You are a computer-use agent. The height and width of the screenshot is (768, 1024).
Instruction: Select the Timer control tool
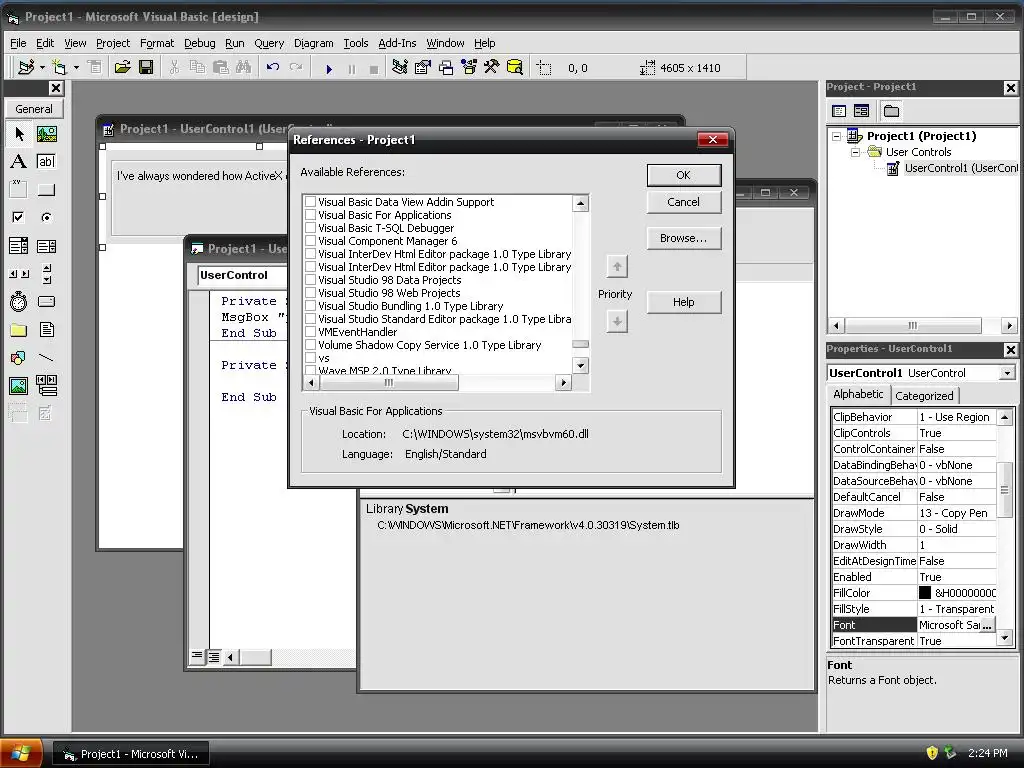coord(19,302)
